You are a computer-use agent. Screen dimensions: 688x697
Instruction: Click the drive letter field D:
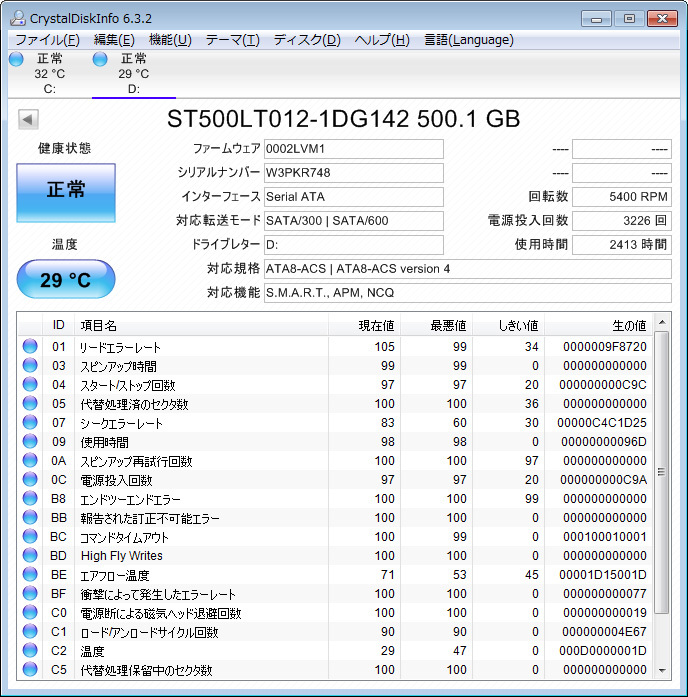[354, 245]
